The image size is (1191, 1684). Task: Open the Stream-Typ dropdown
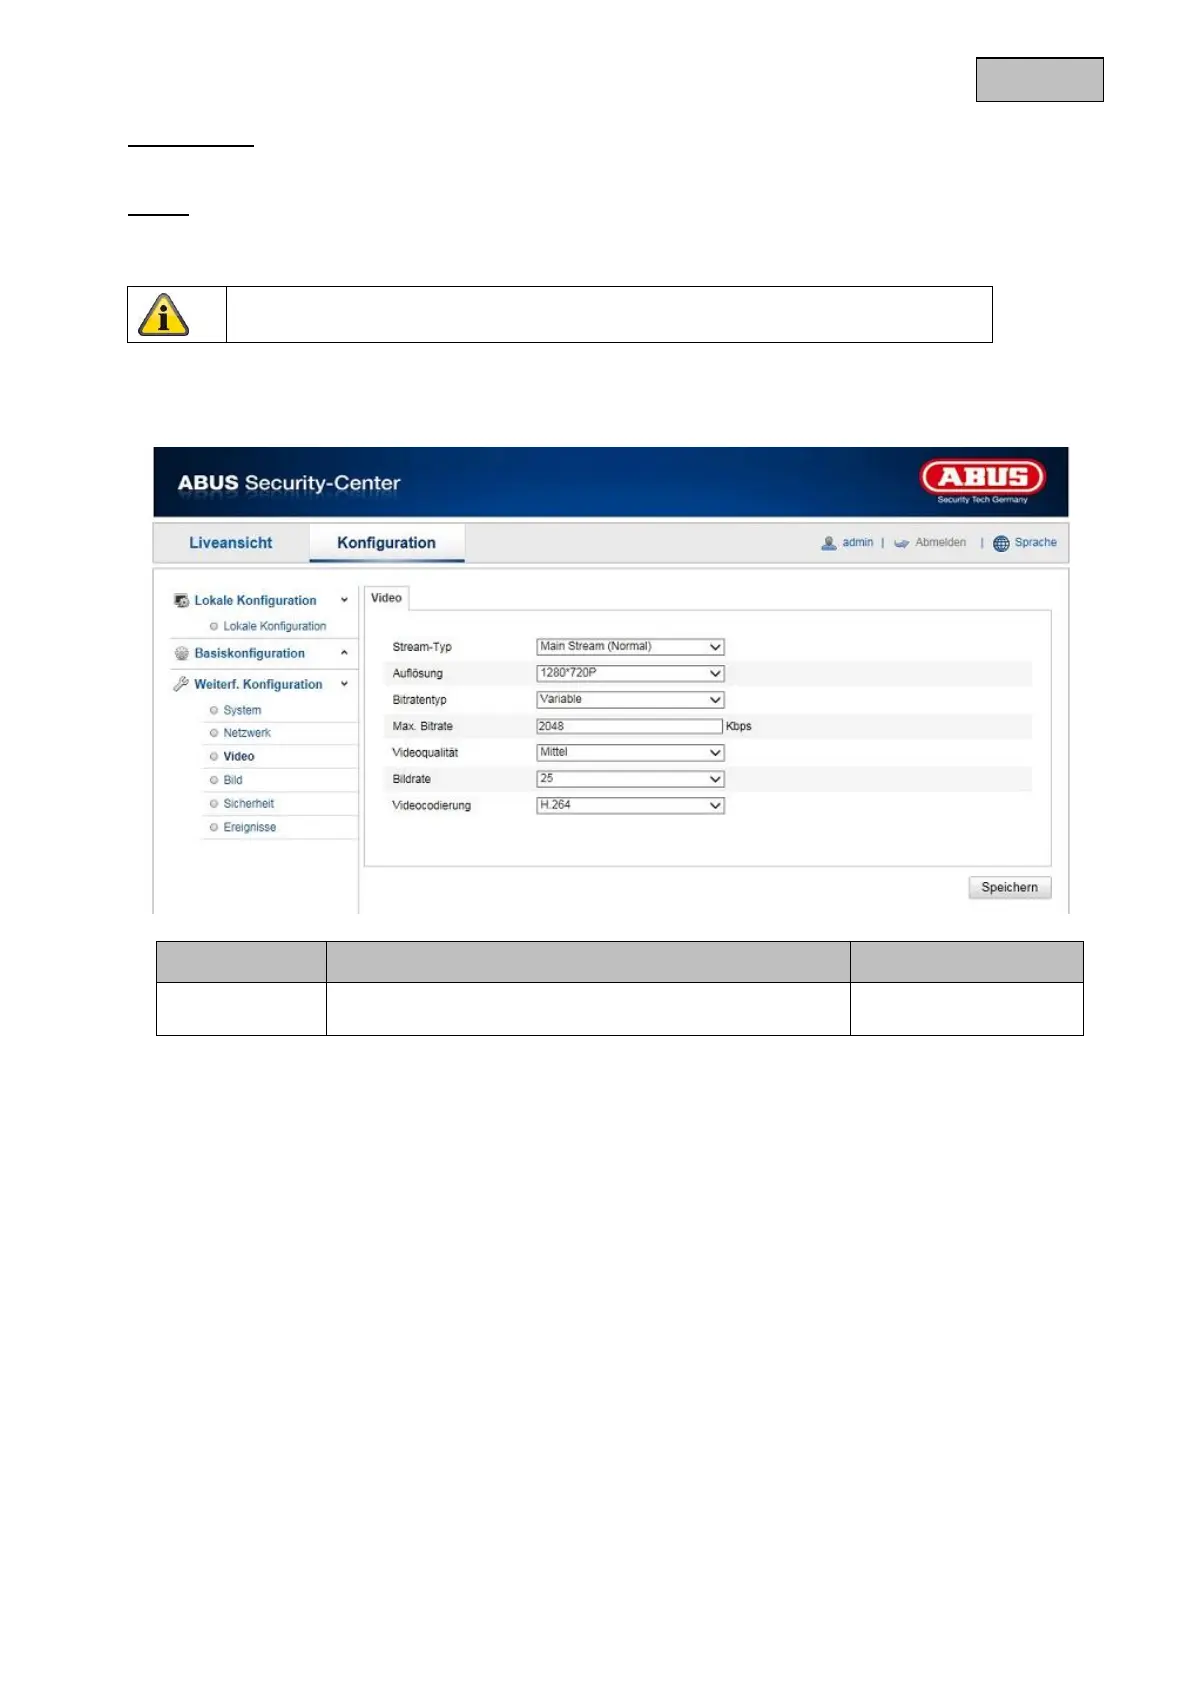[x=630, y=647]
